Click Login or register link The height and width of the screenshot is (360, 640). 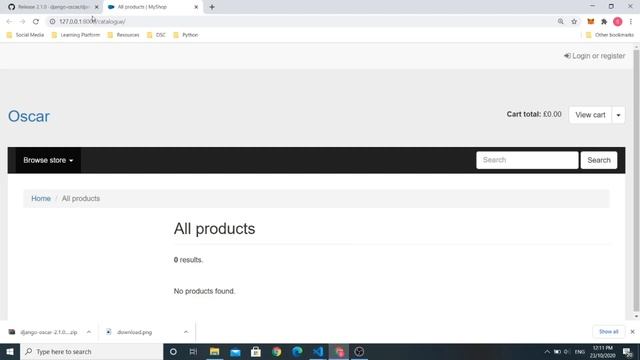(594, 56)
